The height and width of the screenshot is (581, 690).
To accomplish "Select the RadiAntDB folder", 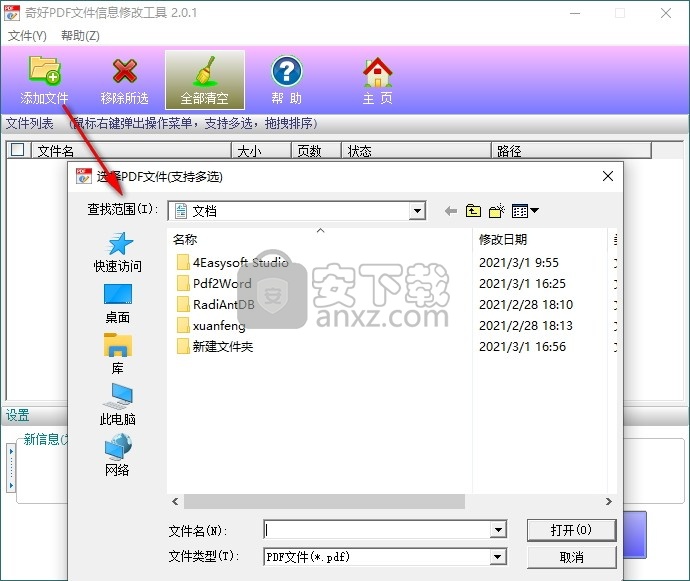I will (x=216, y=305).
